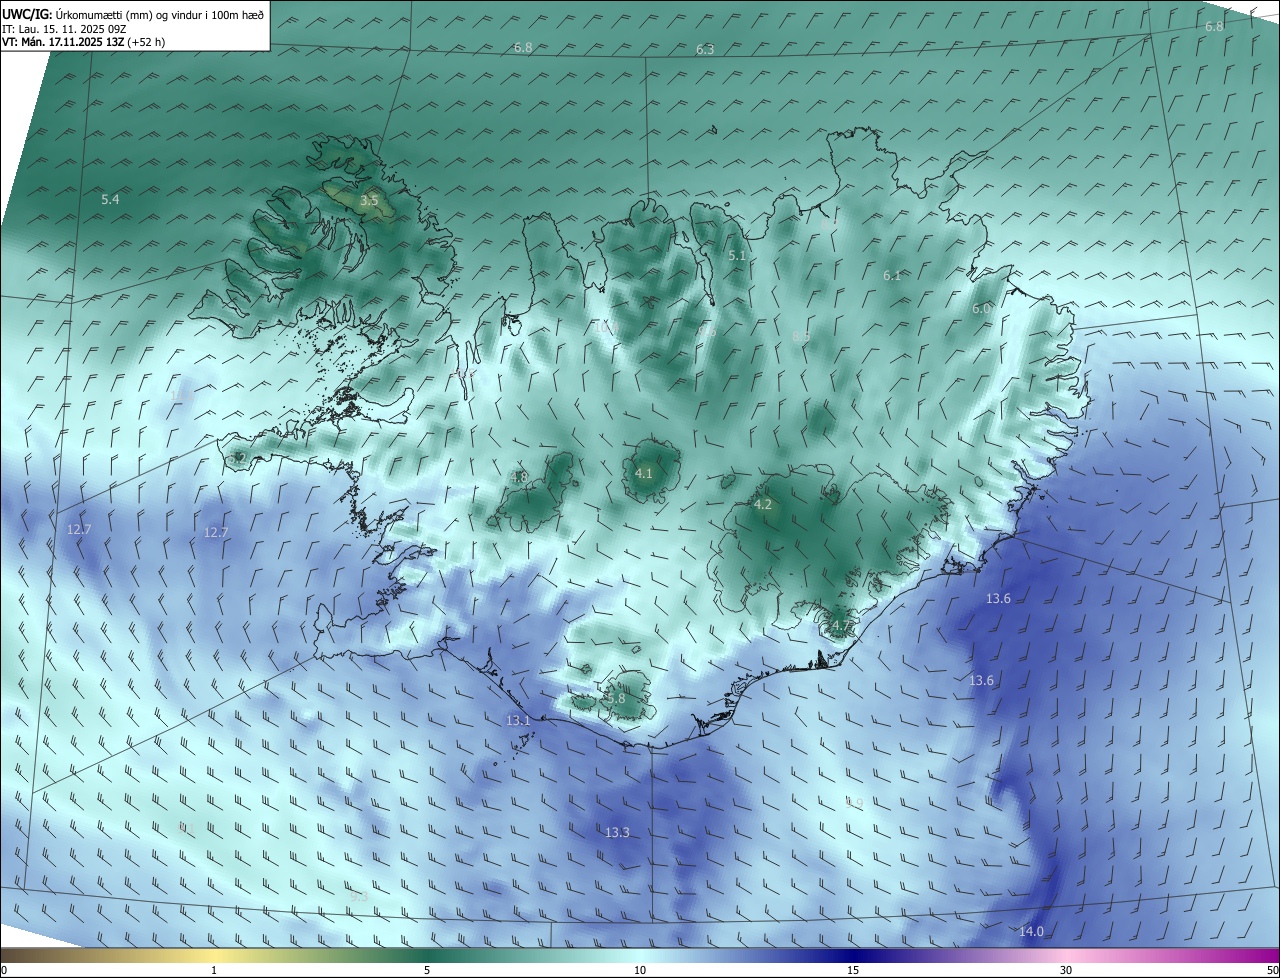Click the initialization time "IT: Lau. 15. 11. 2025 09Z"
Image resolution: width=1280 pixels, height=978 pixels.
point(65,29)
